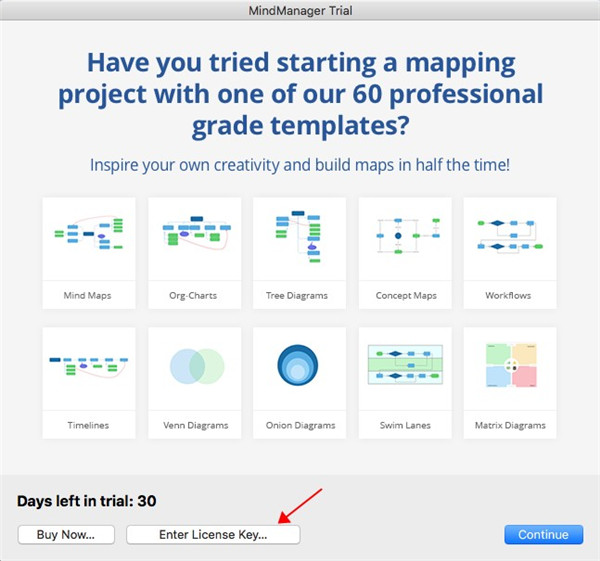This screenshot has width=600, height=561.
Task: Click the 'Timelines' caption
Action: pyautogui.click(x=88, y=425)
